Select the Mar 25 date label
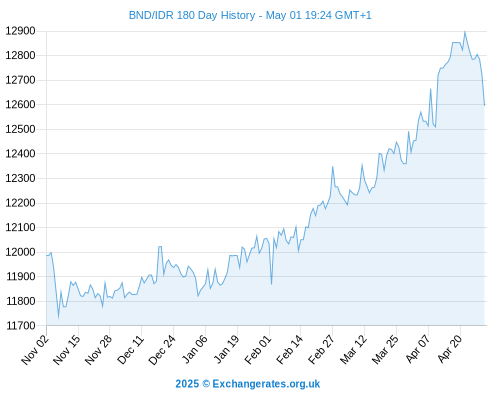 tap(385, 350)
